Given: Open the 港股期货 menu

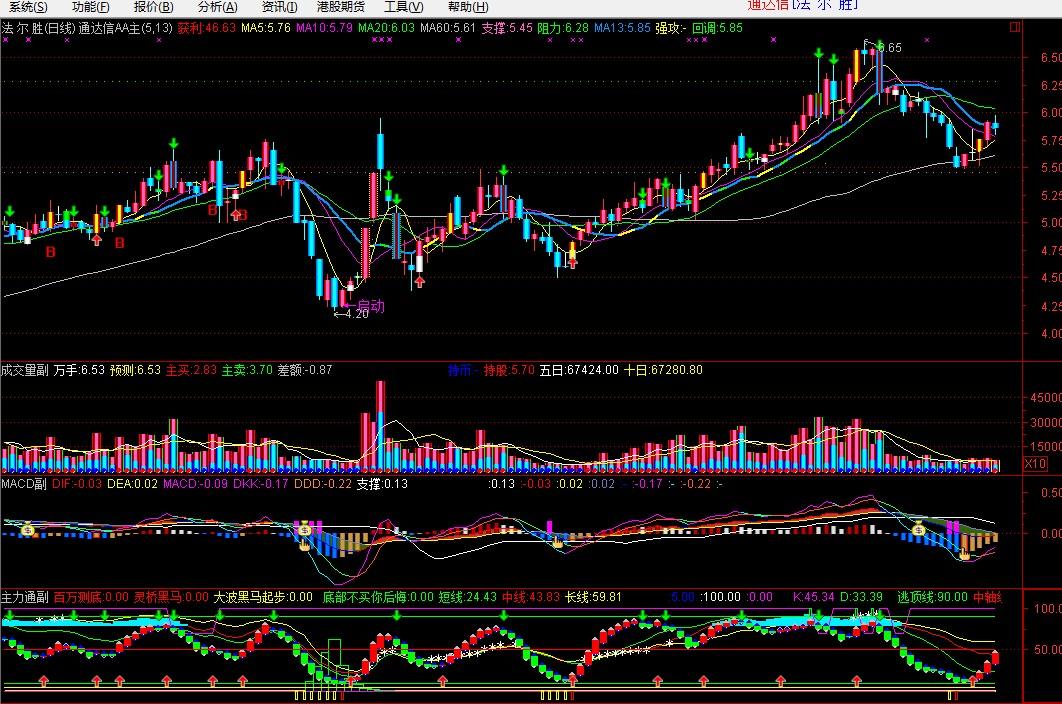Looking at the screenshot, I should point(341,7).
